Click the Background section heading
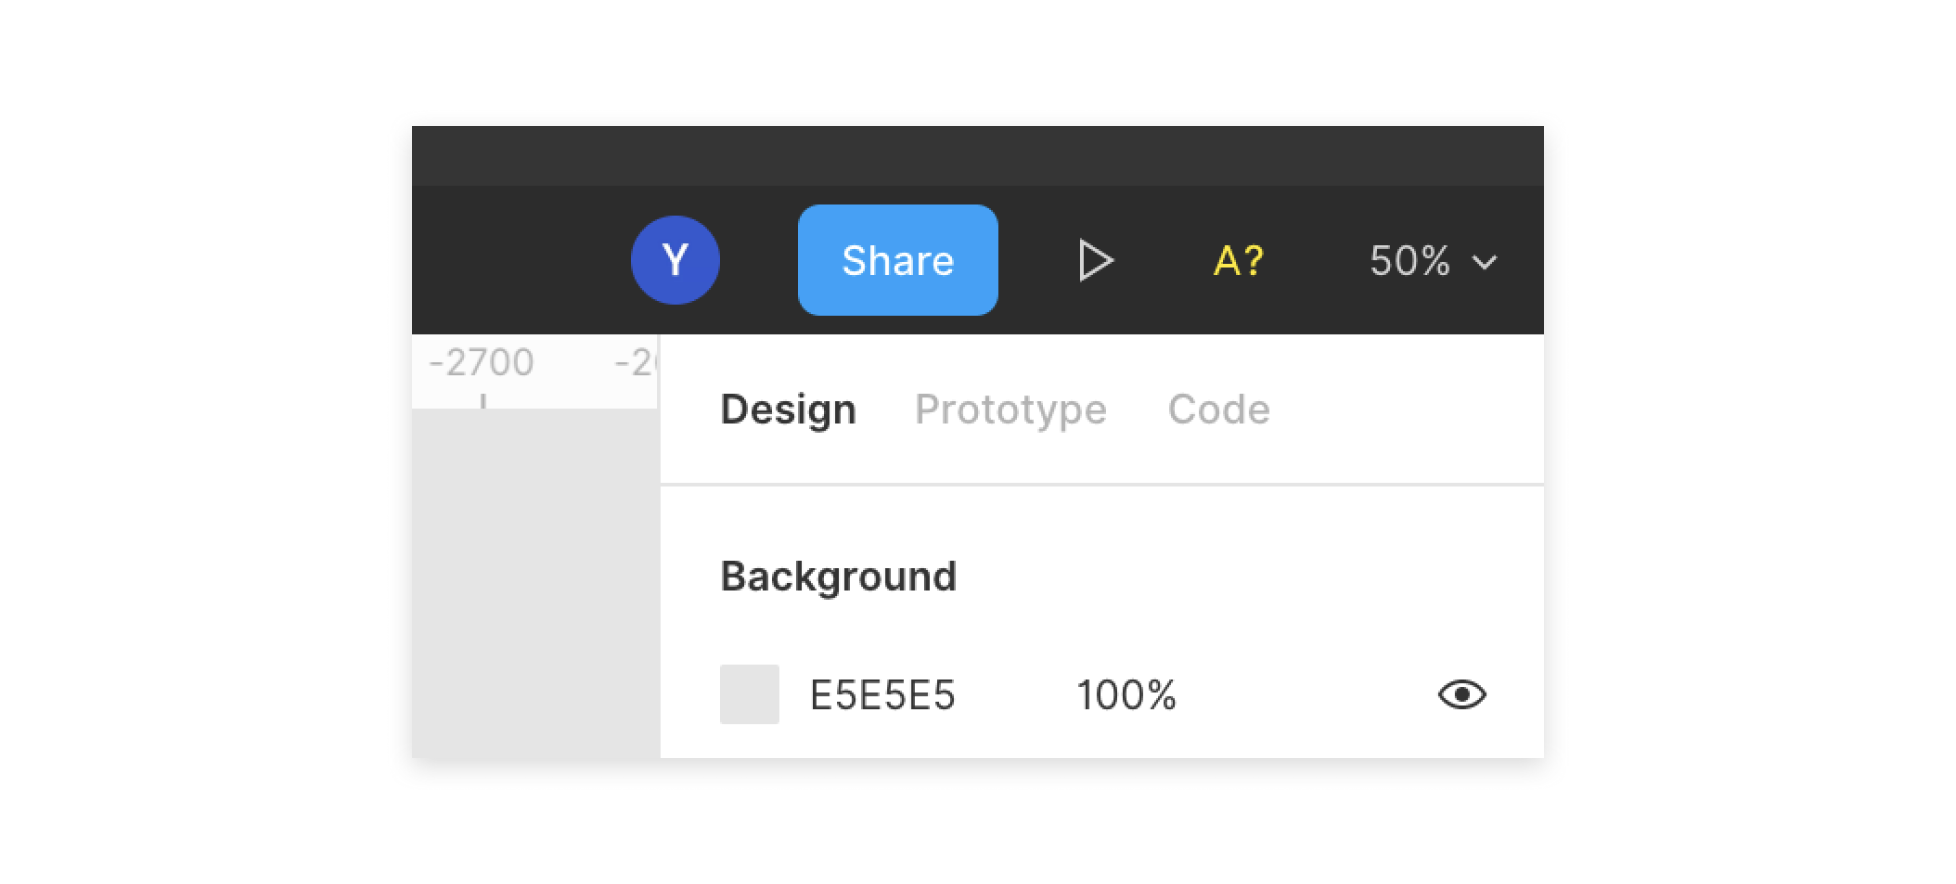Image resolution: width=1956 pixels, height=884 pixels. 838,576
